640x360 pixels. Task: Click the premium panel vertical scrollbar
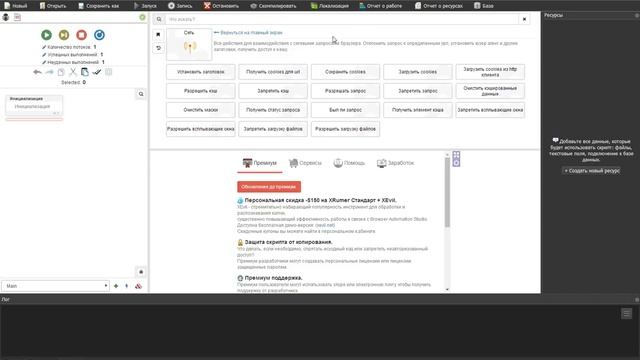pyautogui.click(x=447, y=192)
